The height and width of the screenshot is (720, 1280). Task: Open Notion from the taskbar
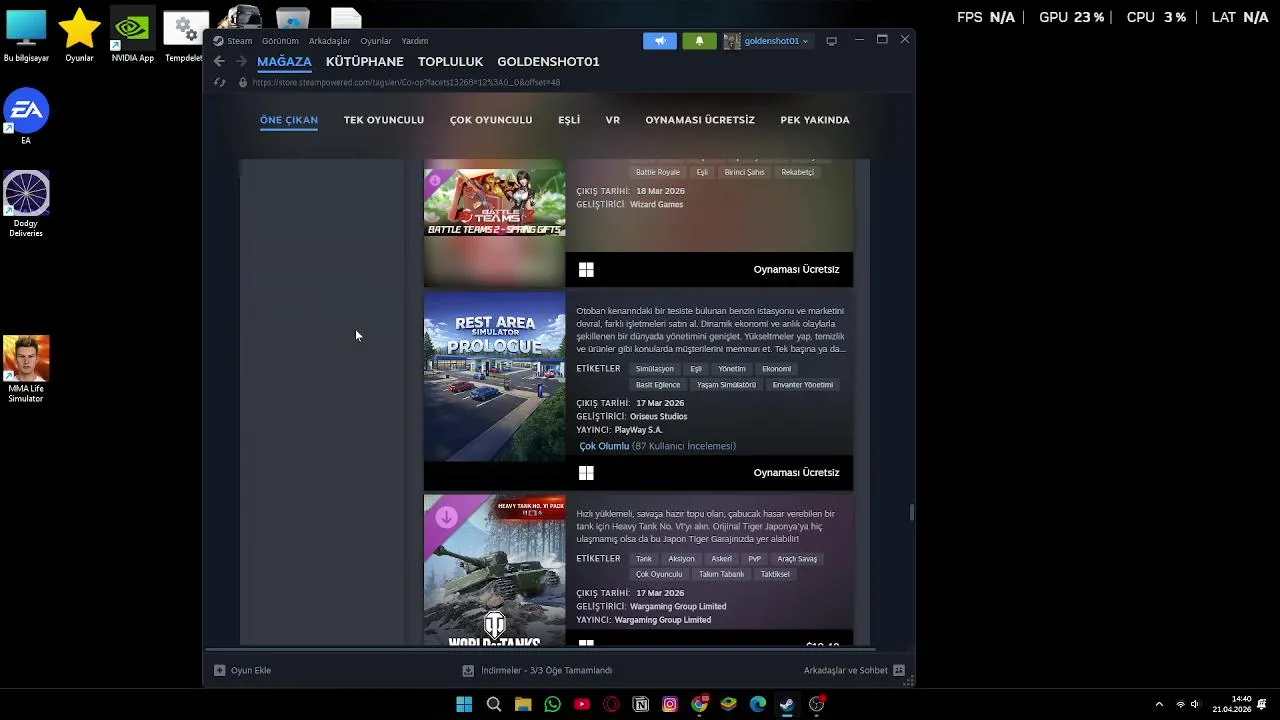tap(641, 704)
